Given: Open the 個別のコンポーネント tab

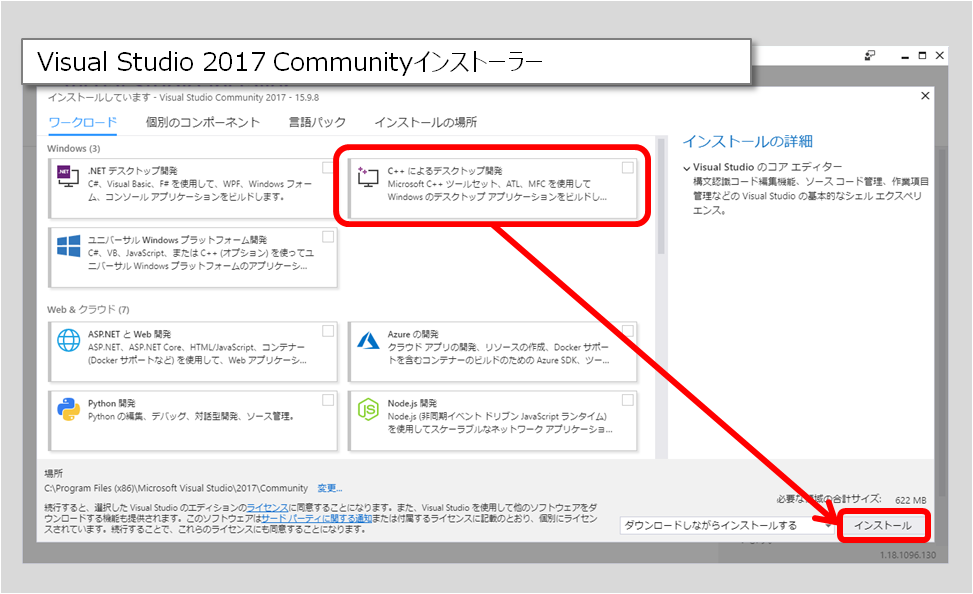Looking at the screenshot, I should click(x=202, y=122).
